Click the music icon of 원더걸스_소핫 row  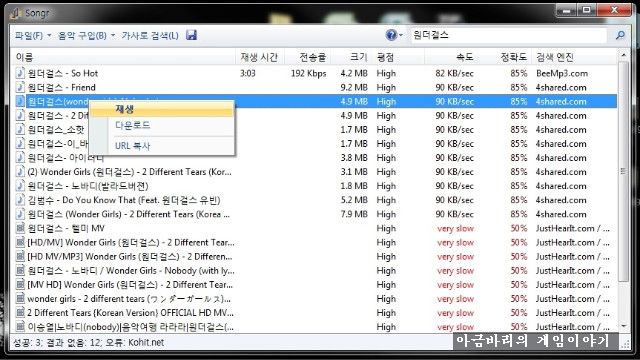[x=20, y=130]
